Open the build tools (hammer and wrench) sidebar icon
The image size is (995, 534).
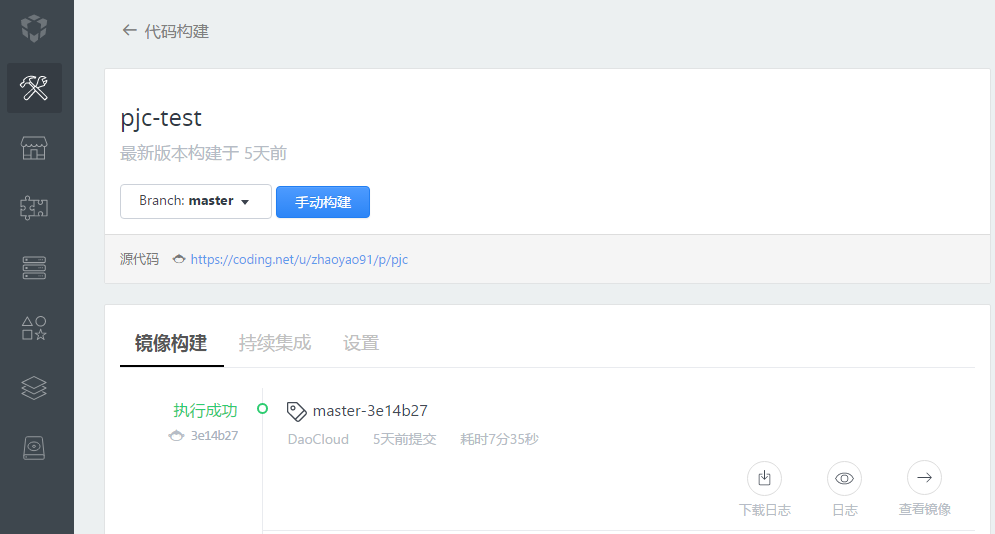click(x=34, y=88)
